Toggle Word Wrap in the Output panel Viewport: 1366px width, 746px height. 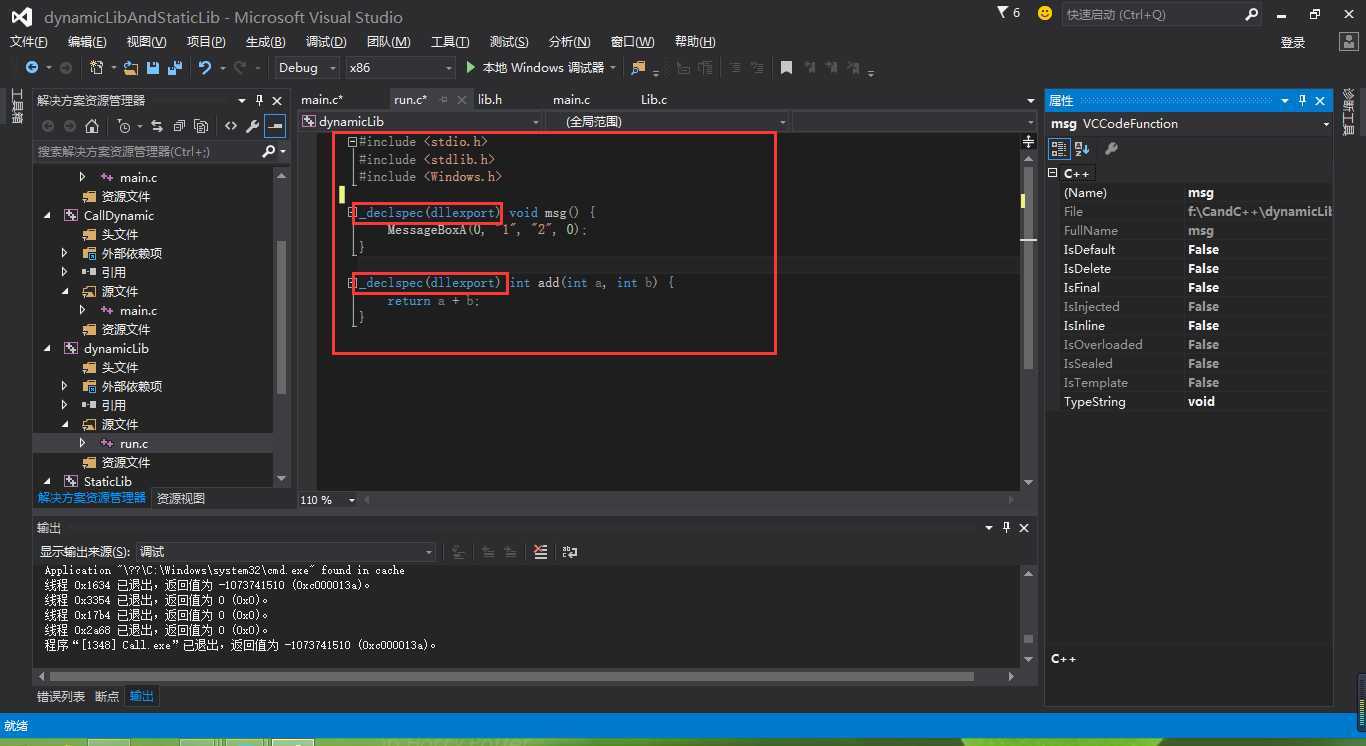pos(570,551)
